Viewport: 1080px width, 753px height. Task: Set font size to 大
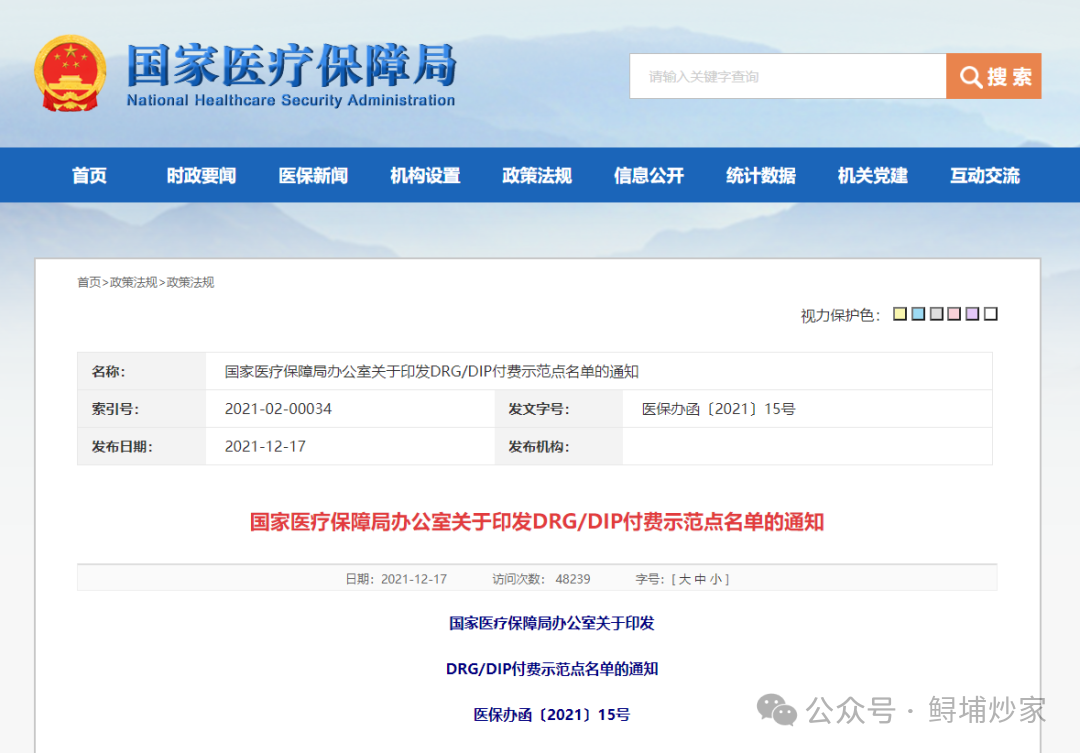click(684, 578)
